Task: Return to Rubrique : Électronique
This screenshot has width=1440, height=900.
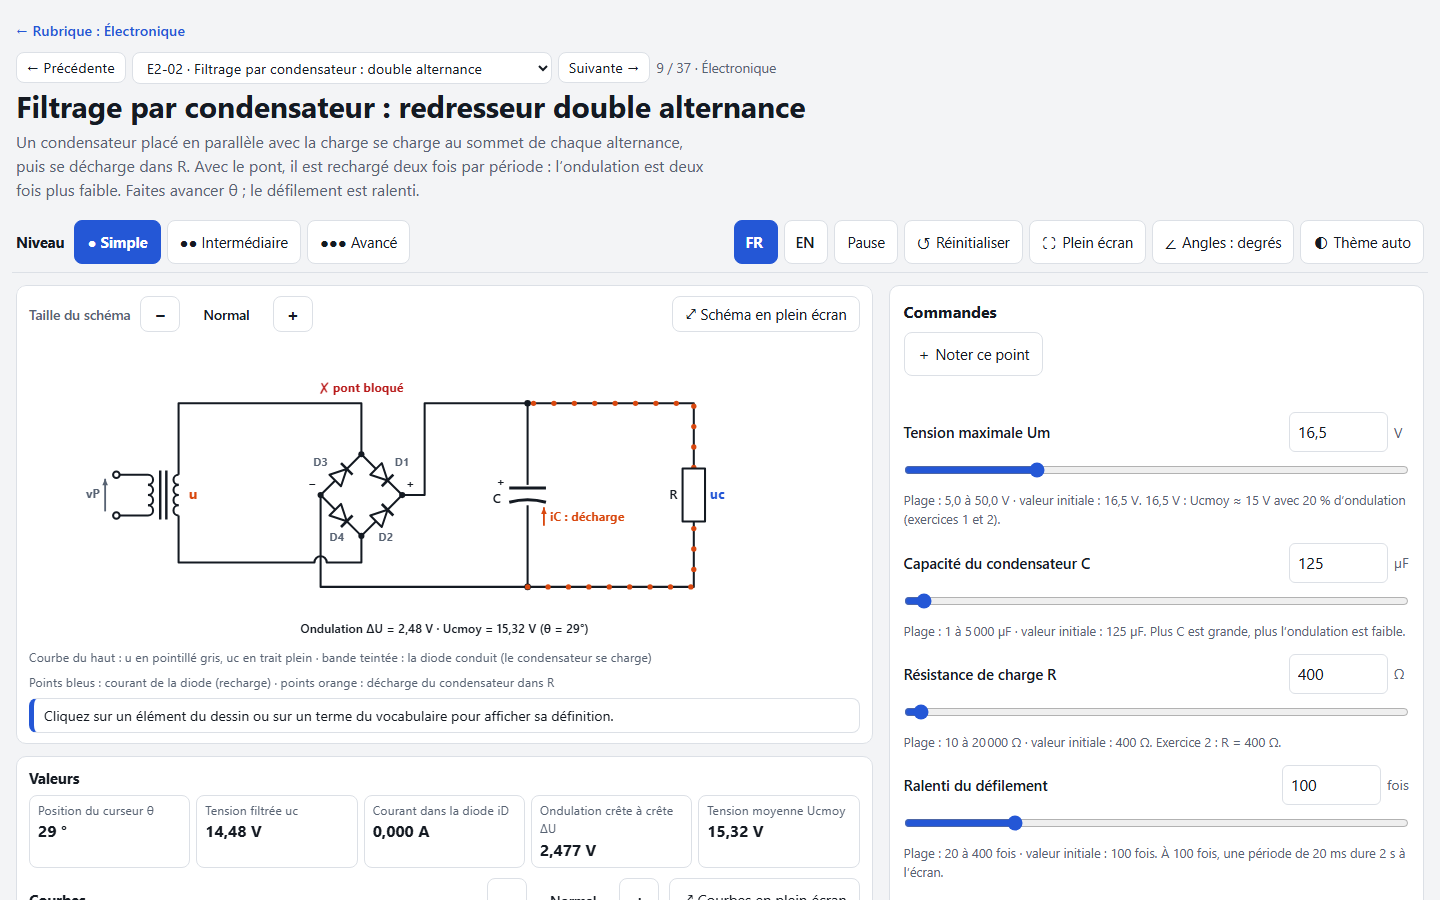Action: pos(100,31)
